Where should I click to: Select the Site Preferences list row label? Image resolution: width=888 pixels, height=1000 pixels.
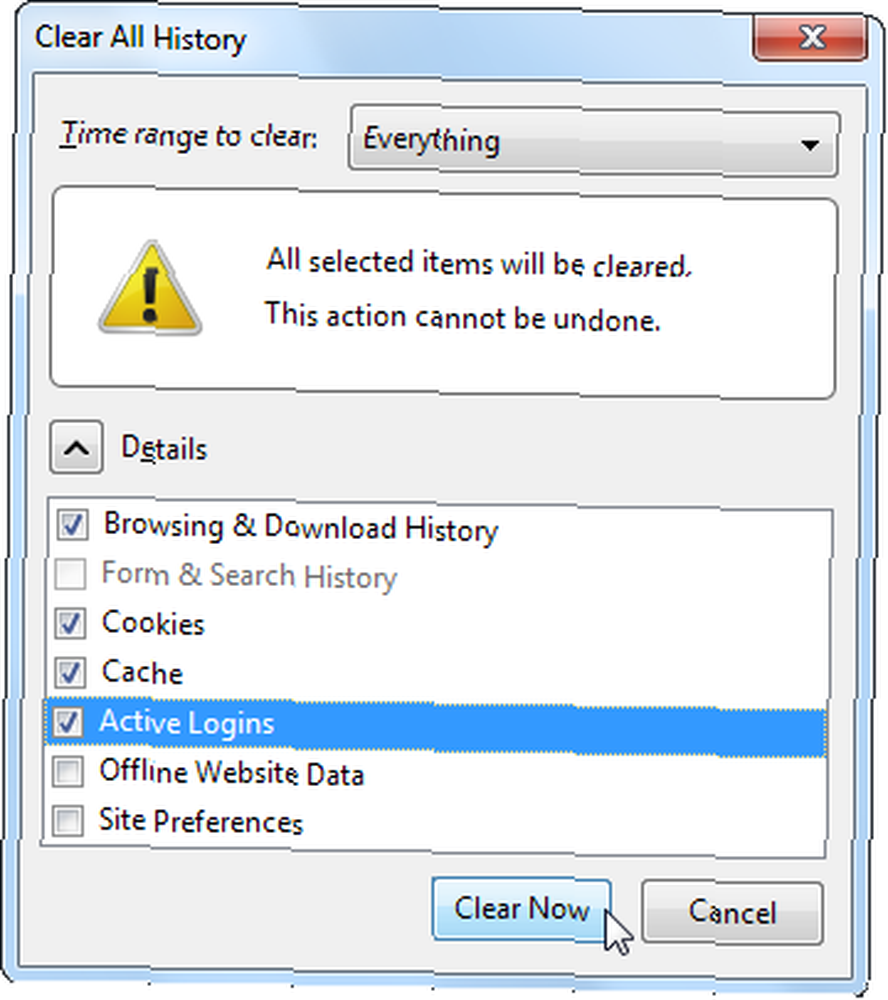(202, 821)
